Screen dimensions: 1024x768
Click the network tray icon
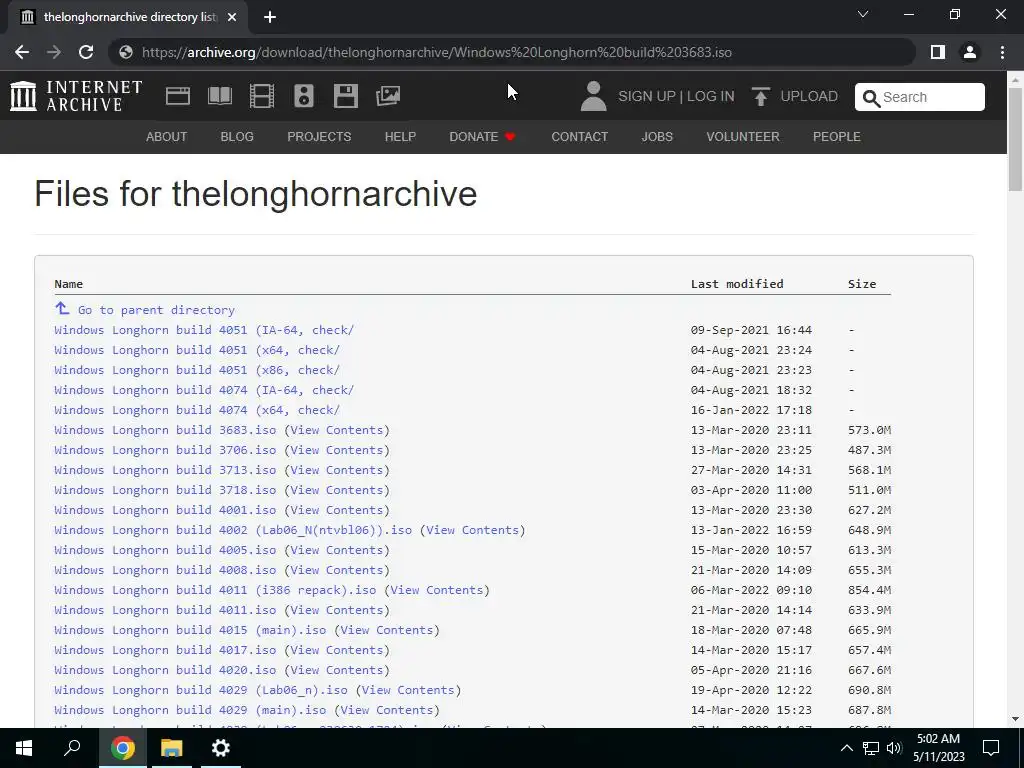tap(871, 748)
